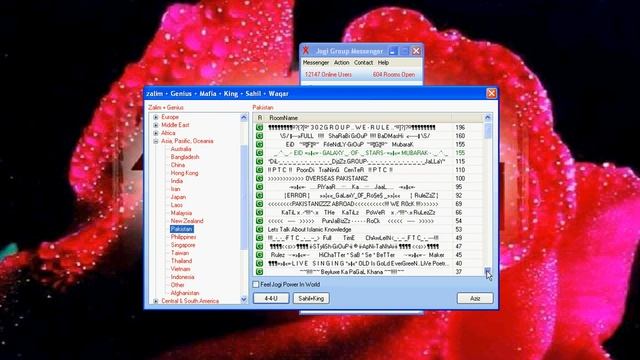Click the RoomName column header
This screenshot has height=360, width=640.
tap(359, 118)
